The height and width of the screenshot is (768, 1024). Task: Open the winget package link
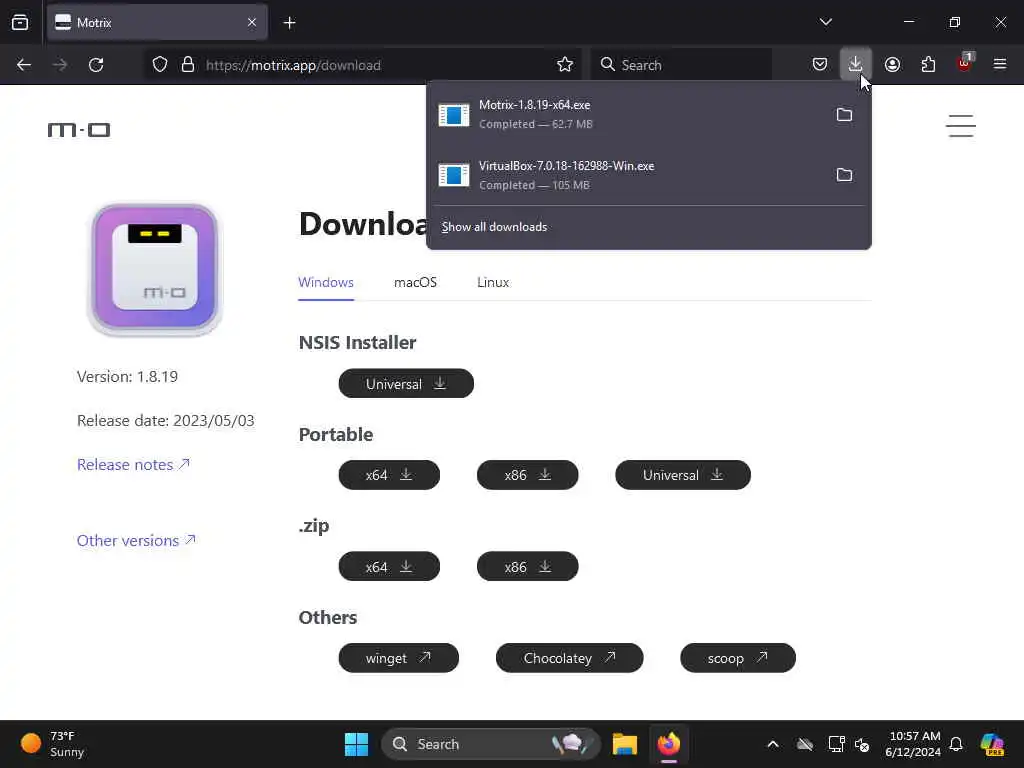click(398, 658)
